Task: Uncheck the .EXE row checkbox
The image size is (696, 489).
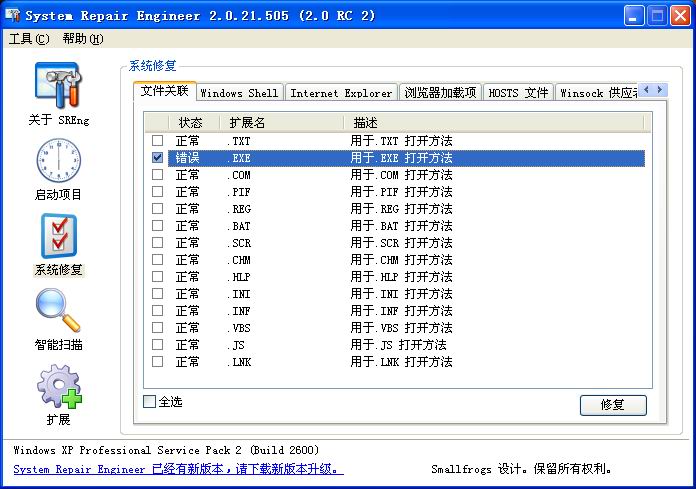Action: point(157,158)
